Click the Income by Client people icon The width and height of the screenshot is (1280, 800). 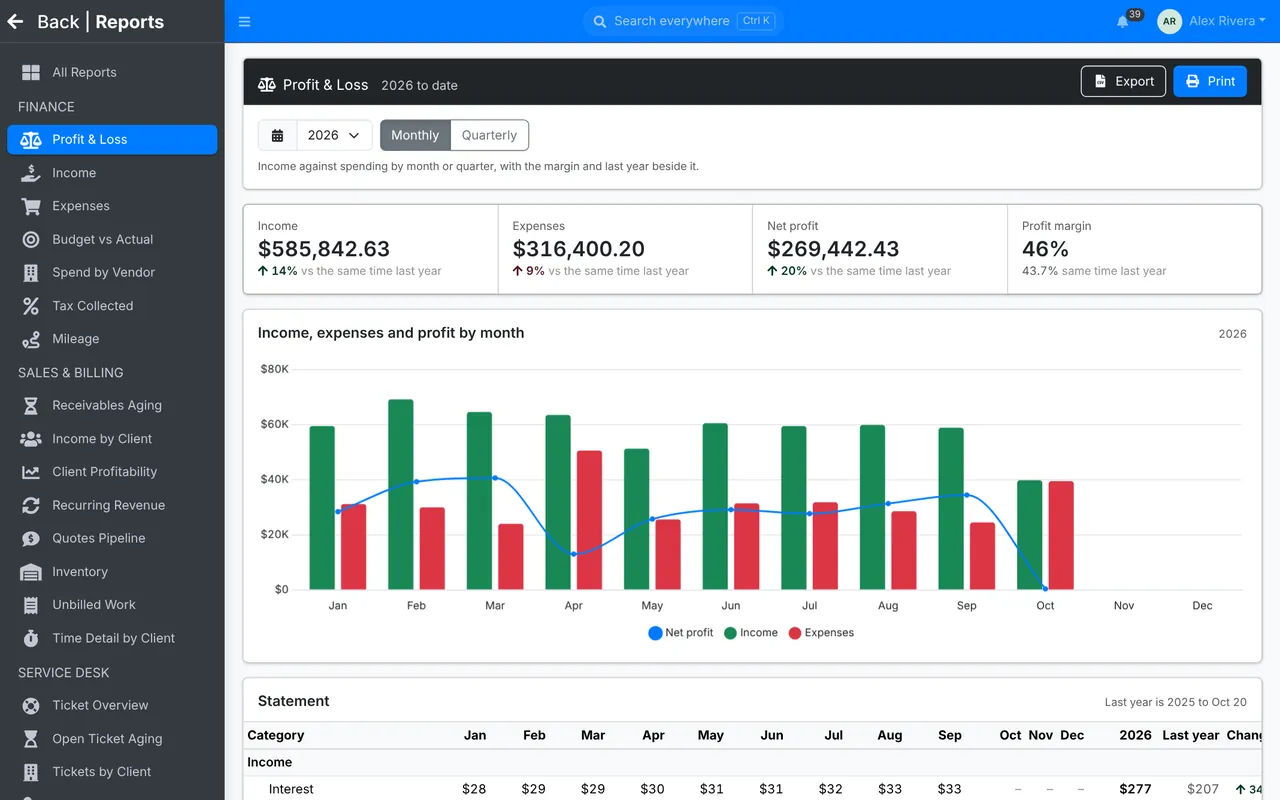[31, 439]
